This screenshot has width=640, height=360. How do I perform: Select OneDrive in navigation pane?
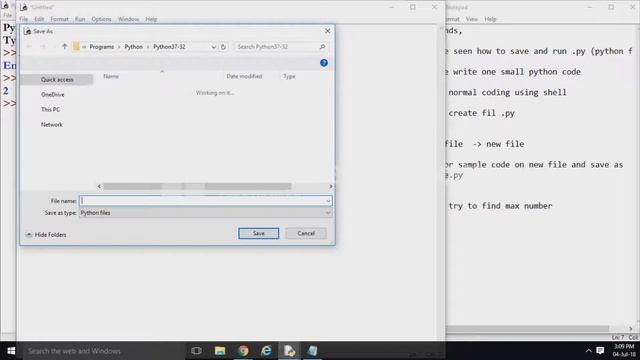[53, 95]
